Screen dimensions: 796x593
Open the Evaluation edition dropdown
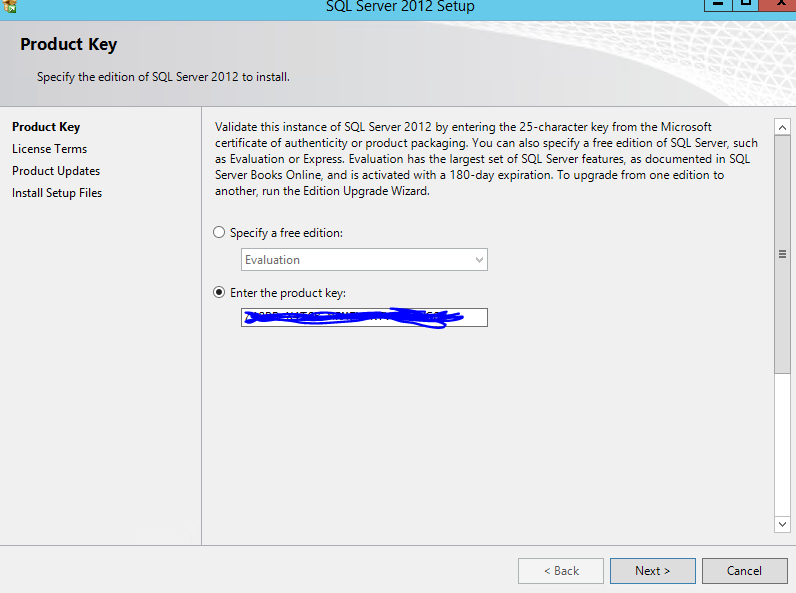[x=364, y=259]
